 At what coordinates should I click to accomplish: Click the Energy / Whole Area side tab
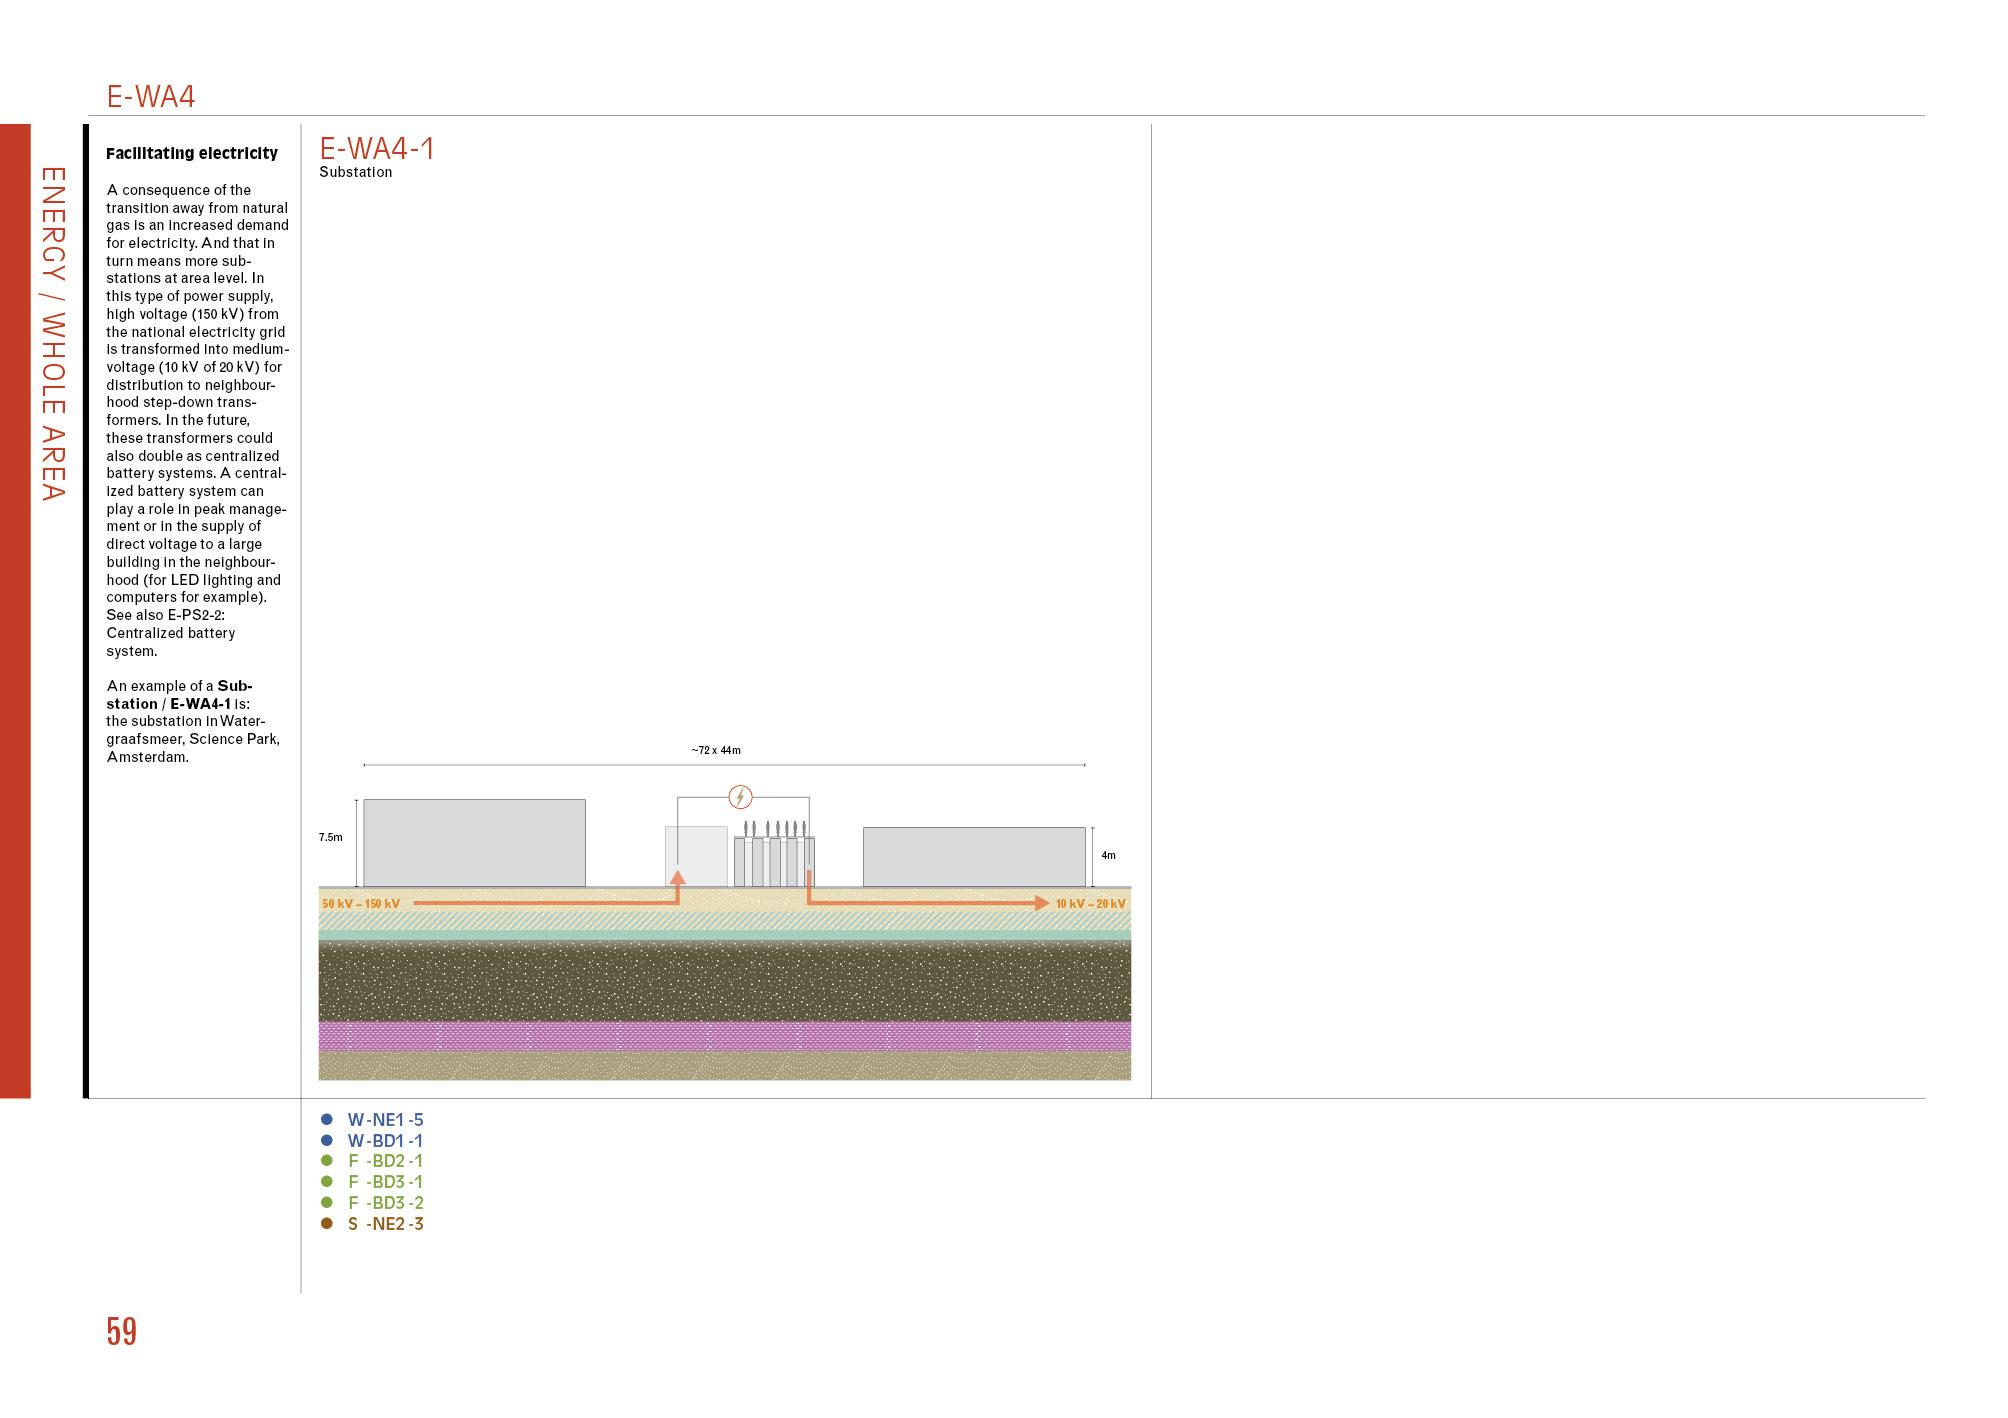52,334
